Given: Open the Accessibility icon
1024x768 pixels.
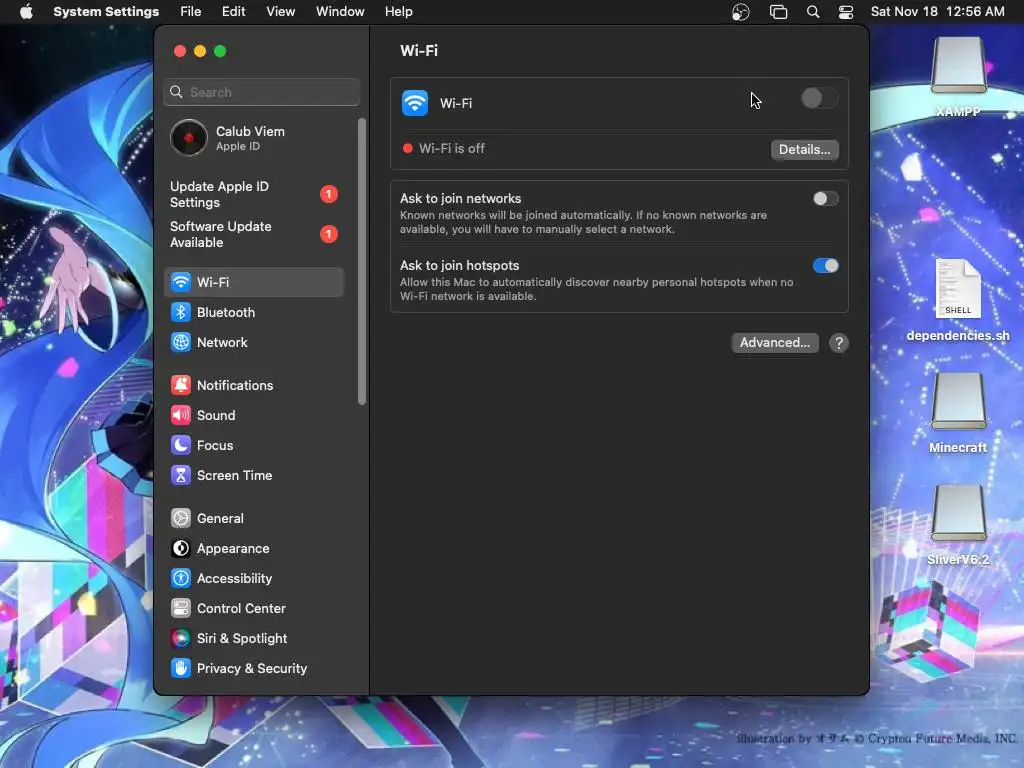Looking at the screenshot, I should [x=181, y=579].
